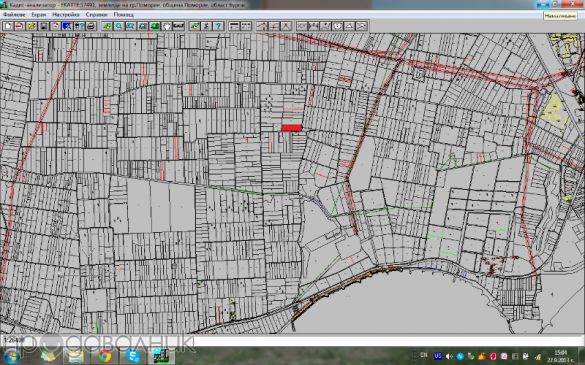The height and width of the screenshot is (365, 585).
Task: Select the red highlighted parcel on the map
Action: coord(291,128)
